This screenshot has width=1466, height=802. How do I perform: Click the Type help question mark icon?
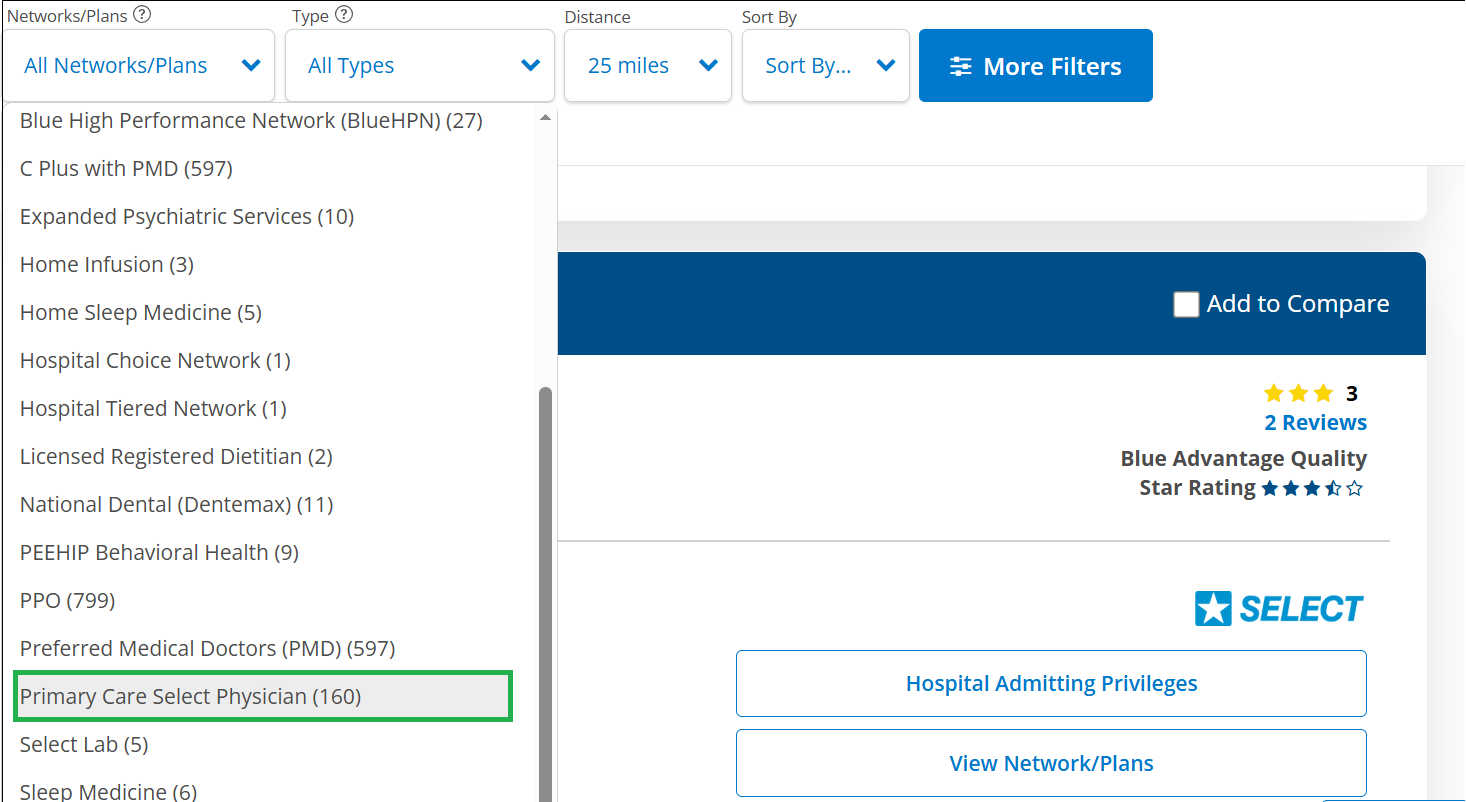point(344,15)
